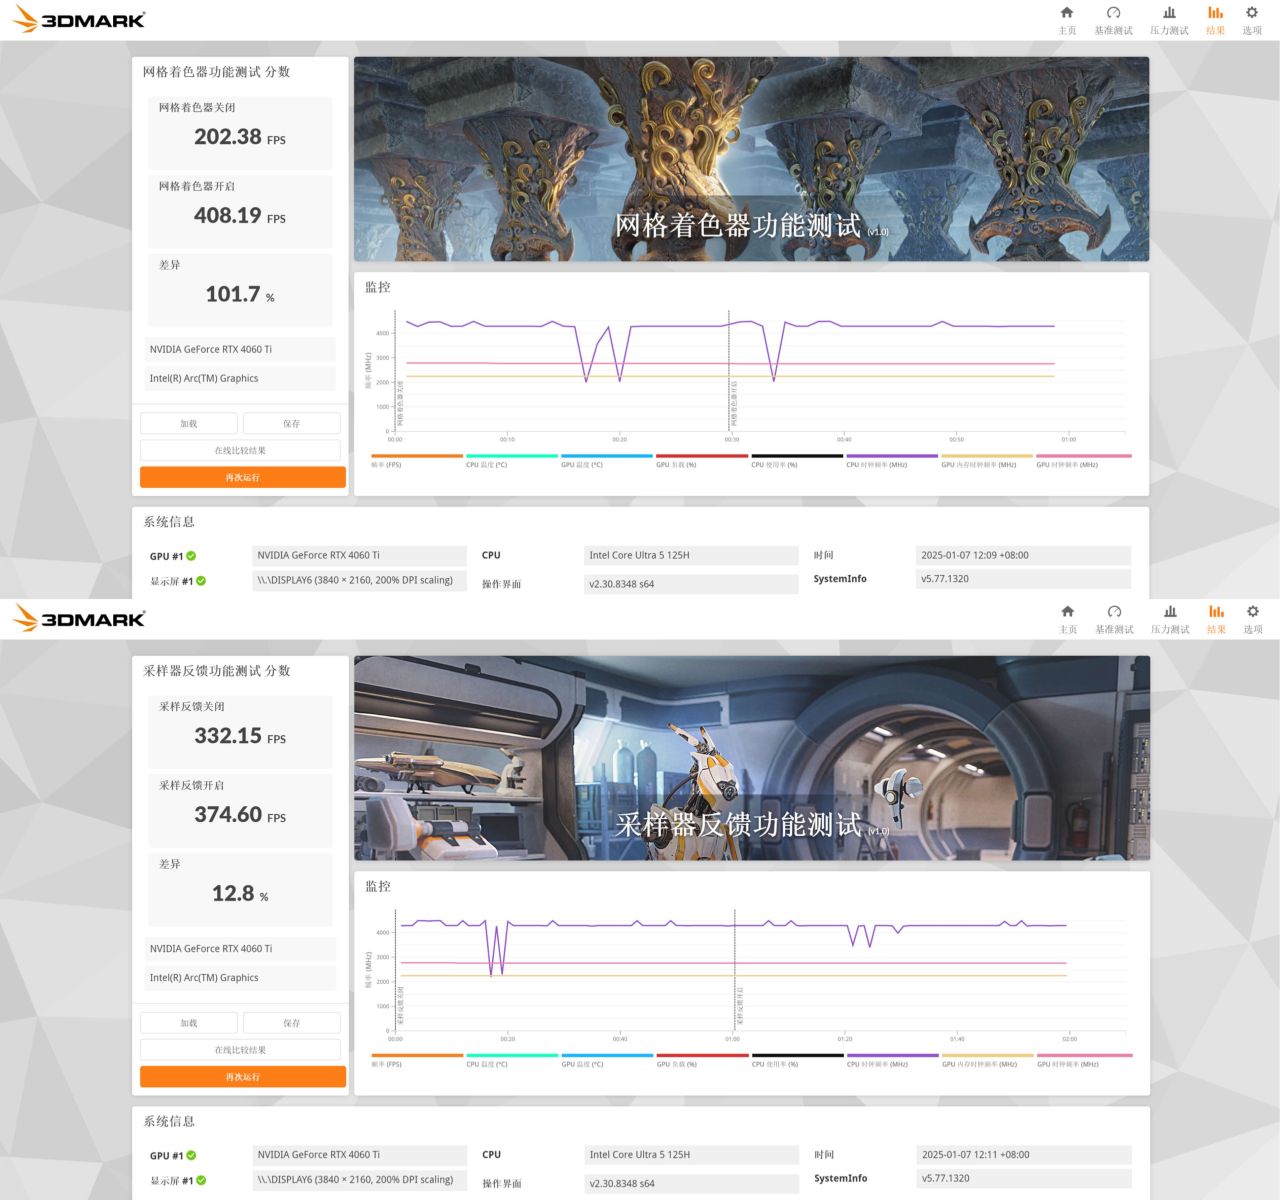Image resolution: width=1280 pixels, height=1200 pixels.
Task: Click 保存 save button in sampler feedback window
Action: [x=292, y=1023]
